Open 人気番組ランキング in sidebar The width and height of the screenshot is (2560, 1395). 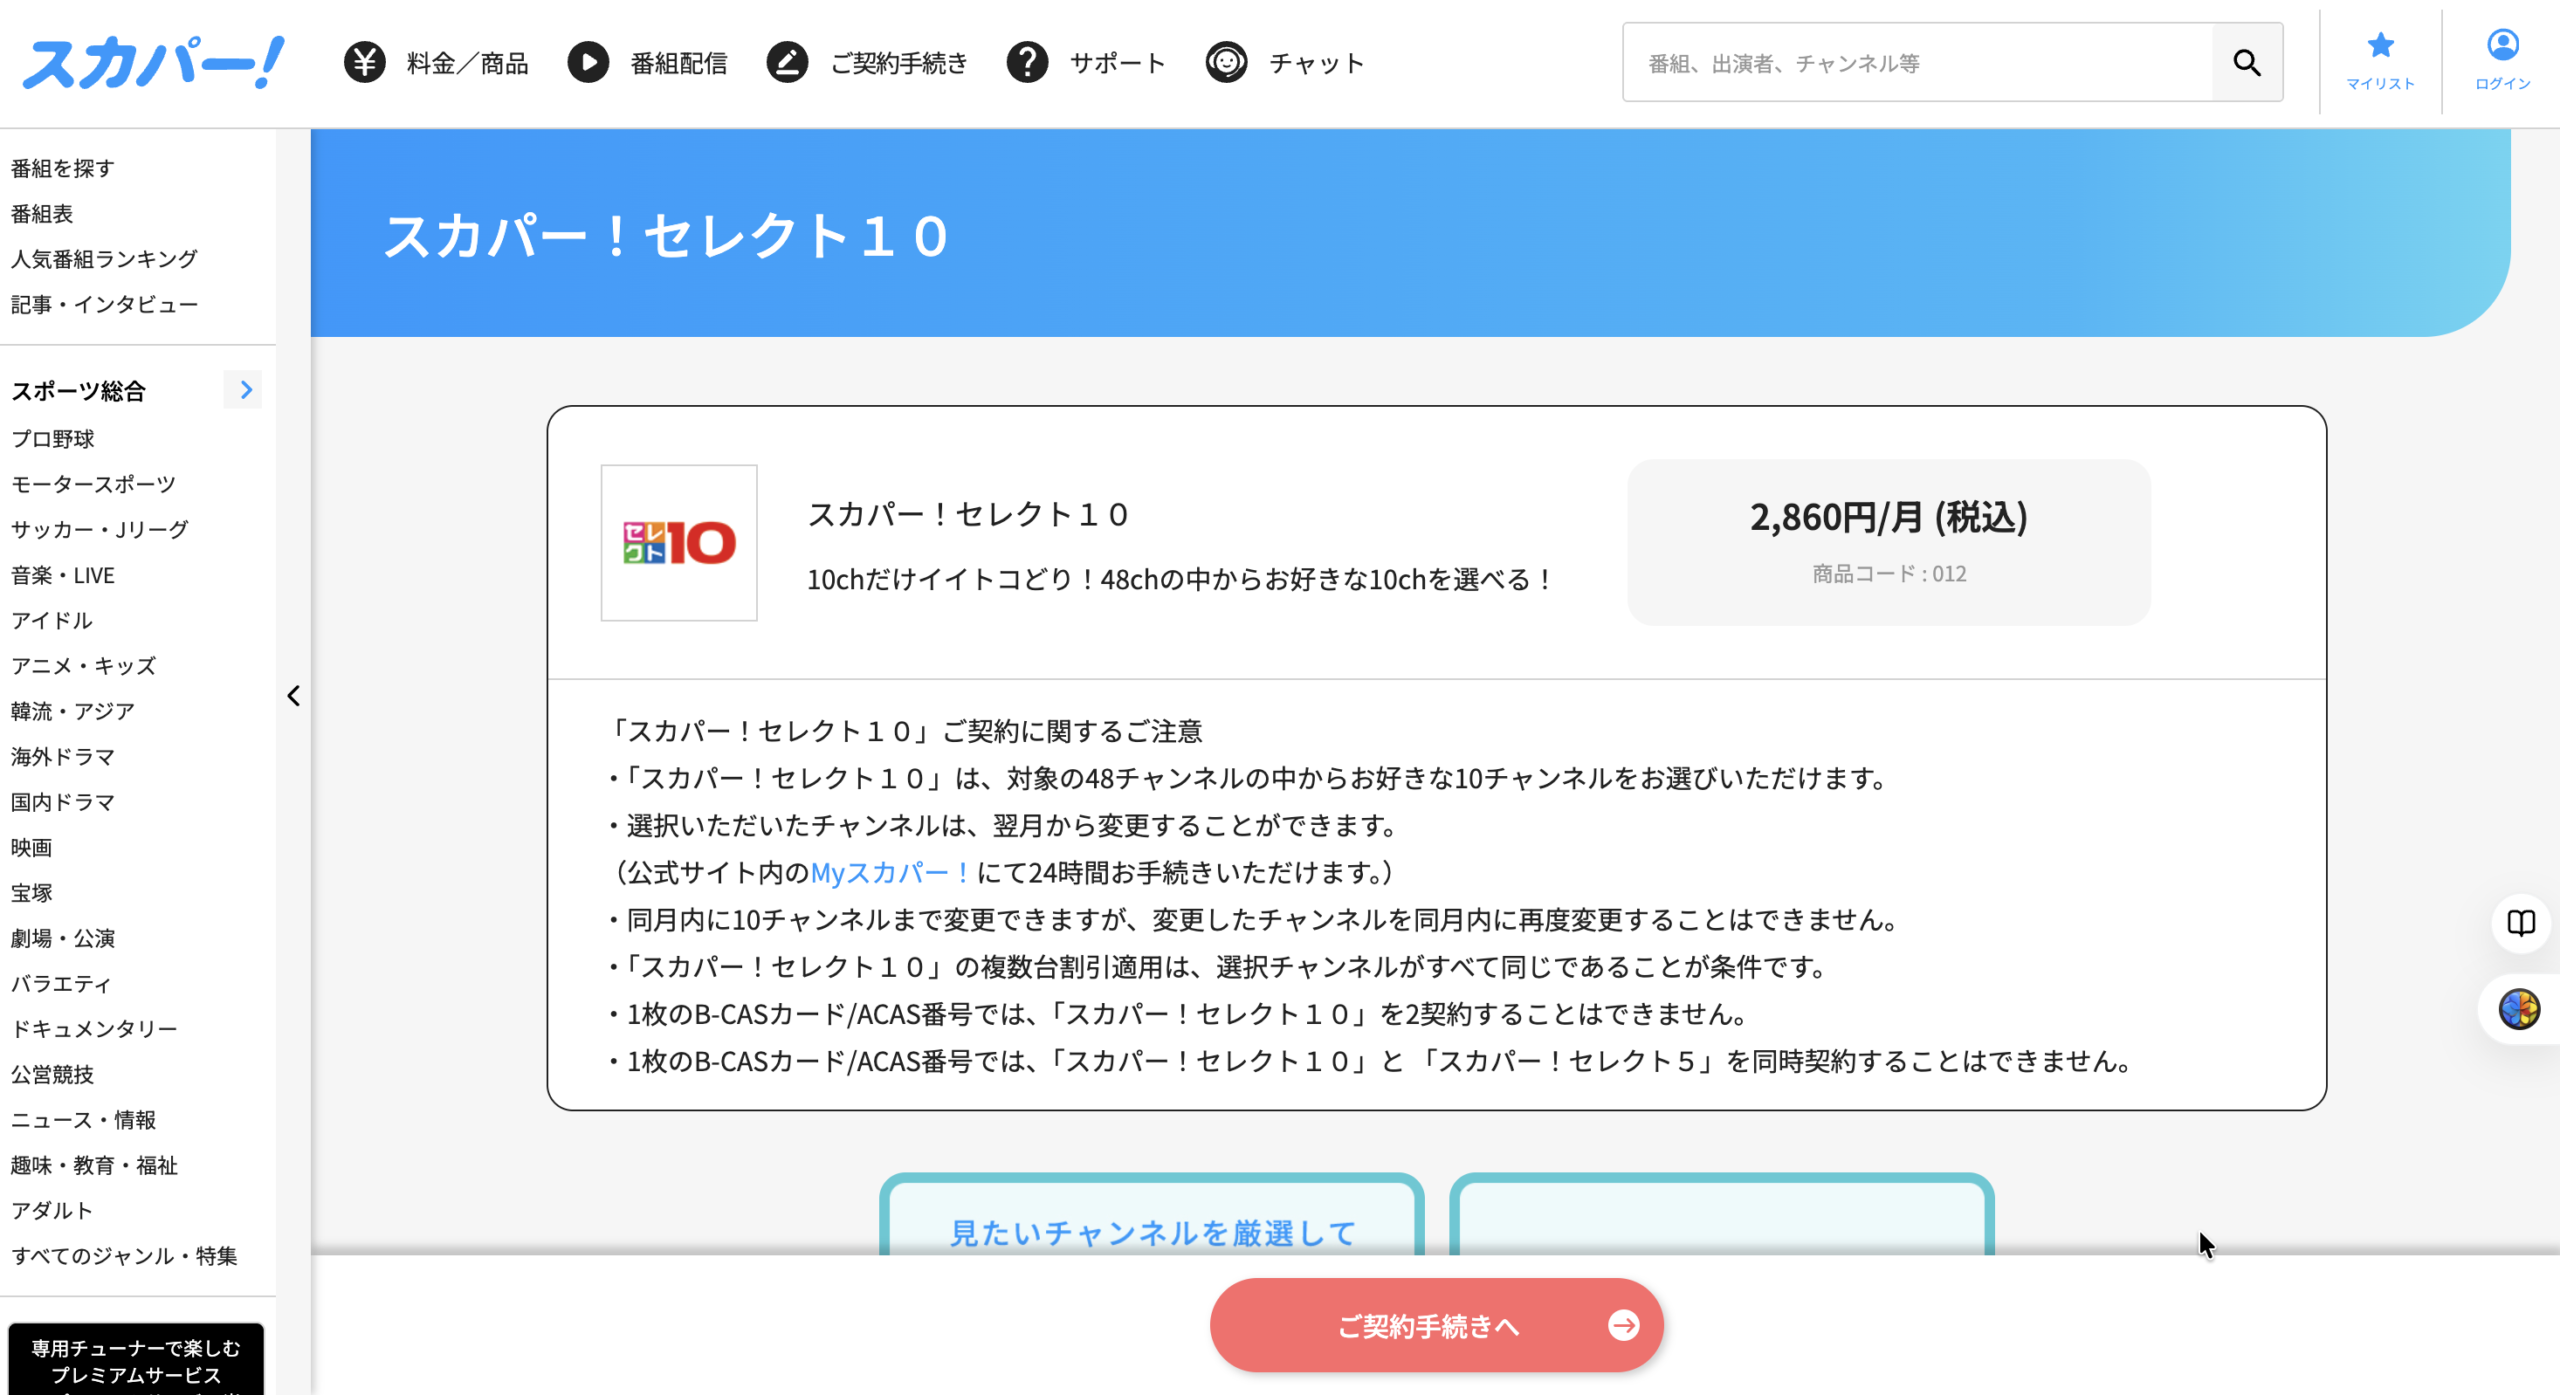[104, 258]
